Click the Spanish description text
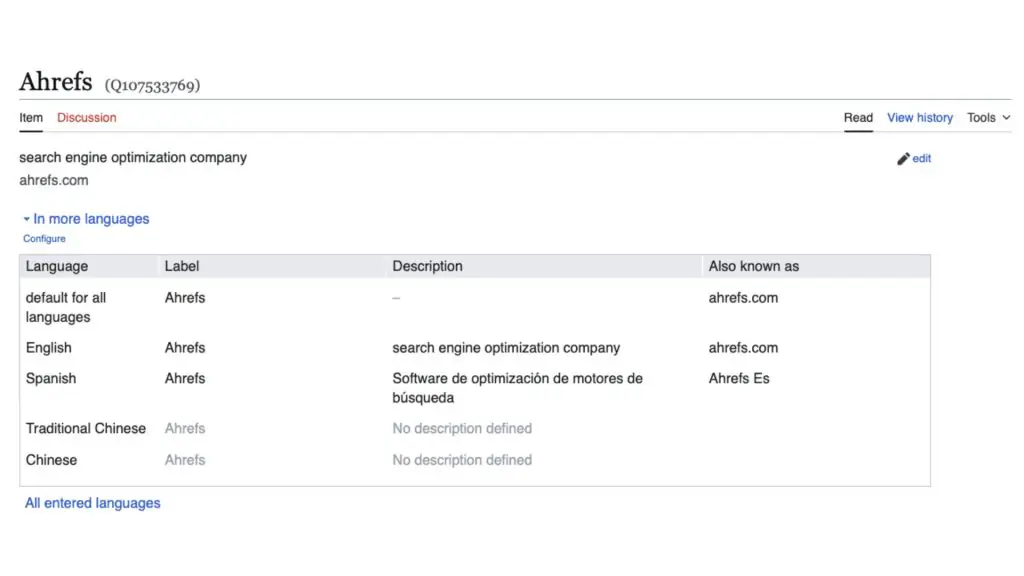 (517, 388)
